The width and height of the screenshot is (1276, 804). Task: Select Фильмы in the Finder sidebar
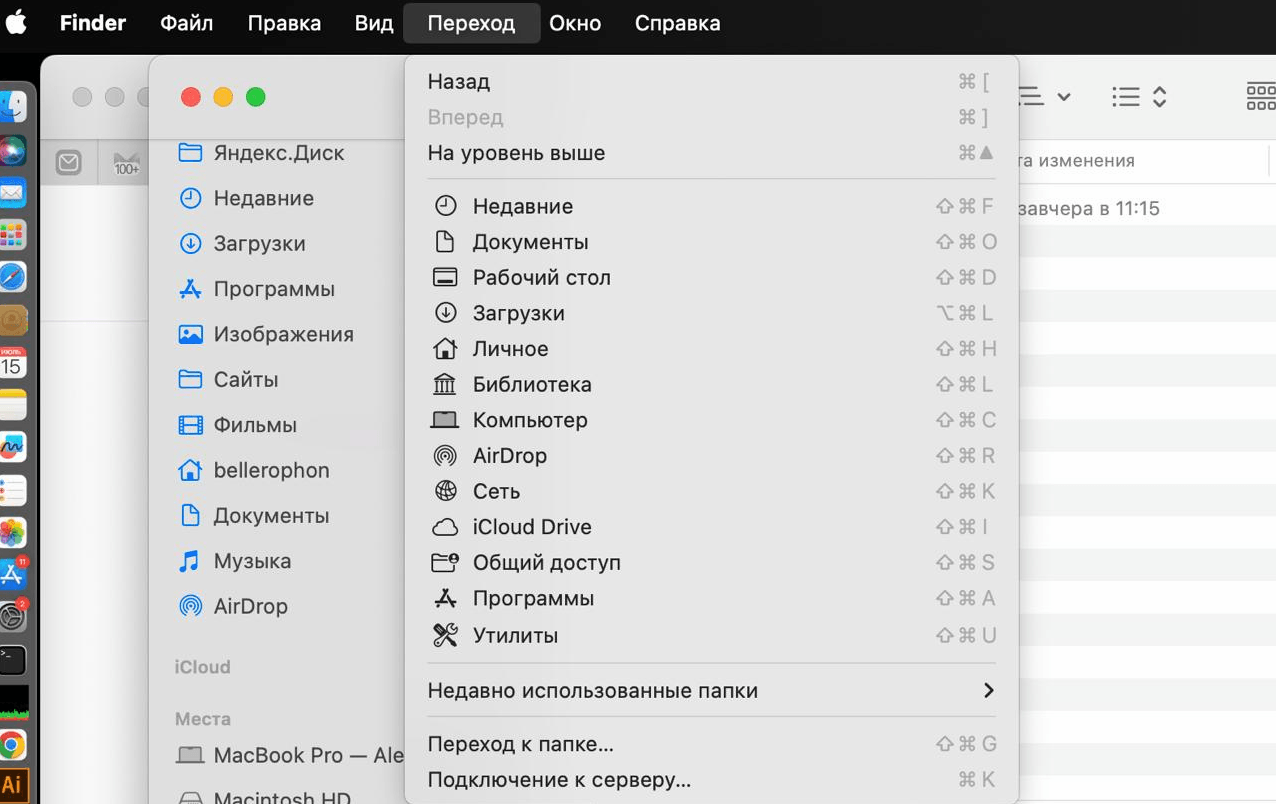pyautogui.click(x=237, y=425)
